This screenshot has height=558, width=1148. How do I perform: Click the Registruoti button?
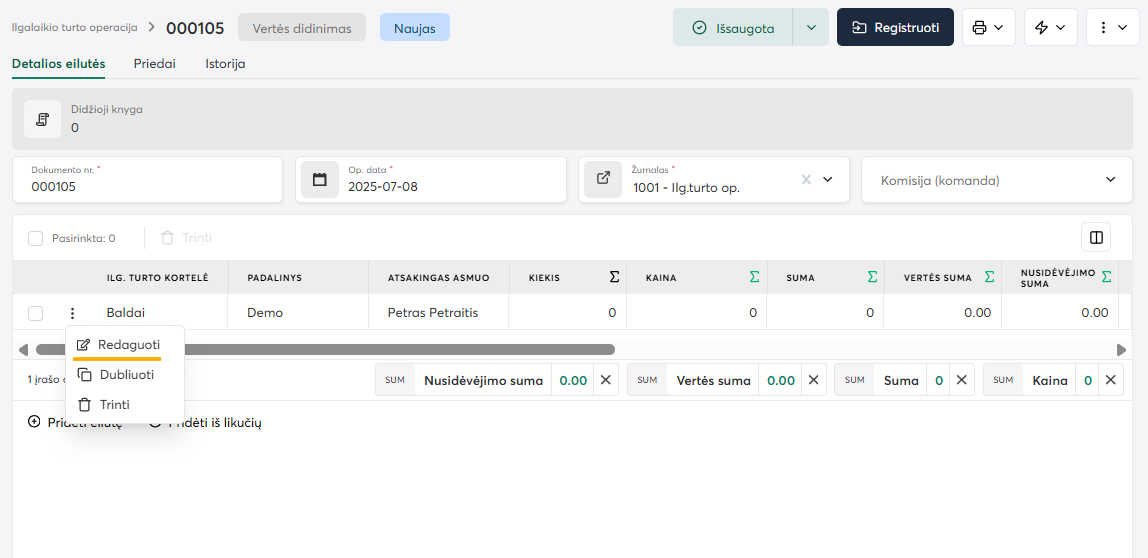coord(895,28)
